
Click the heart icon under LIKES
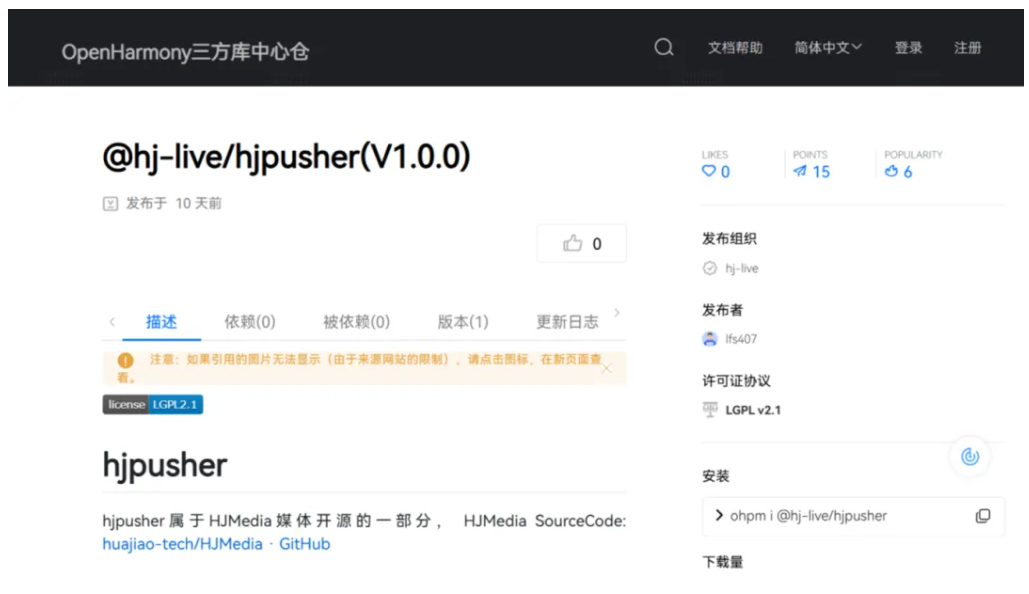click(x=709, y=171)
